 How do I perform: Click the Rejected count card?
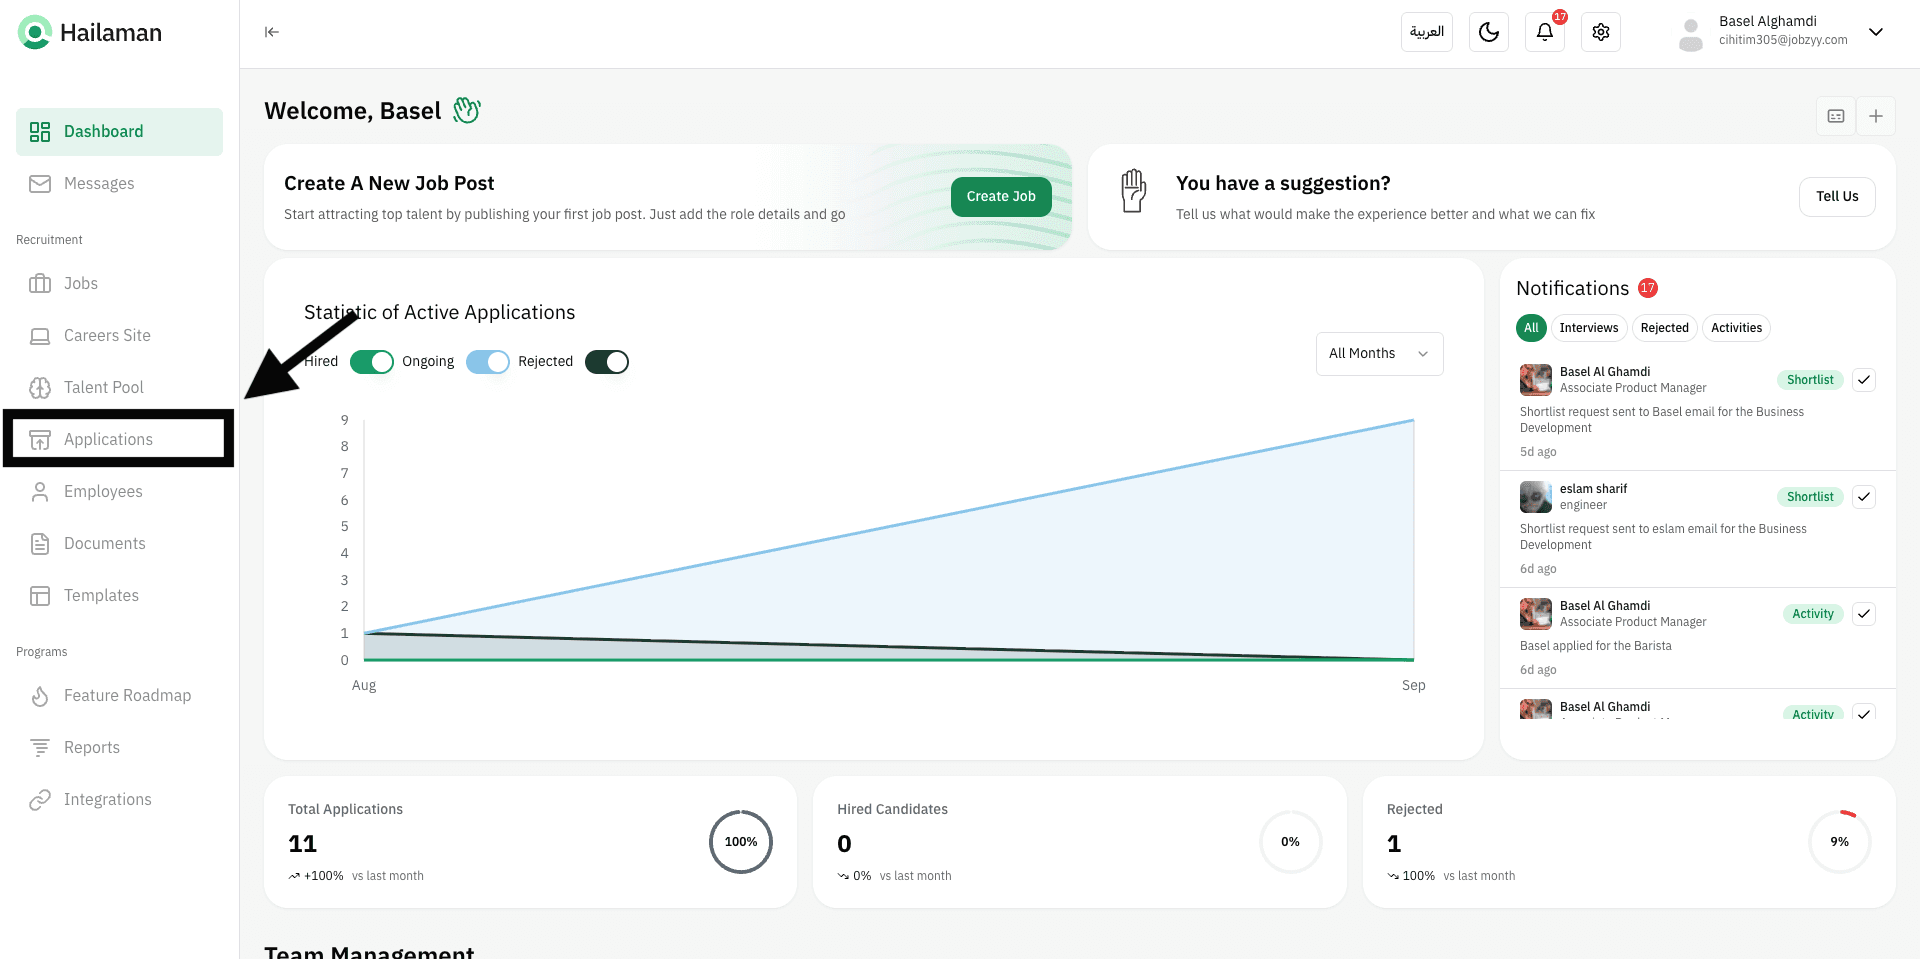click(x=1629, y=842)
